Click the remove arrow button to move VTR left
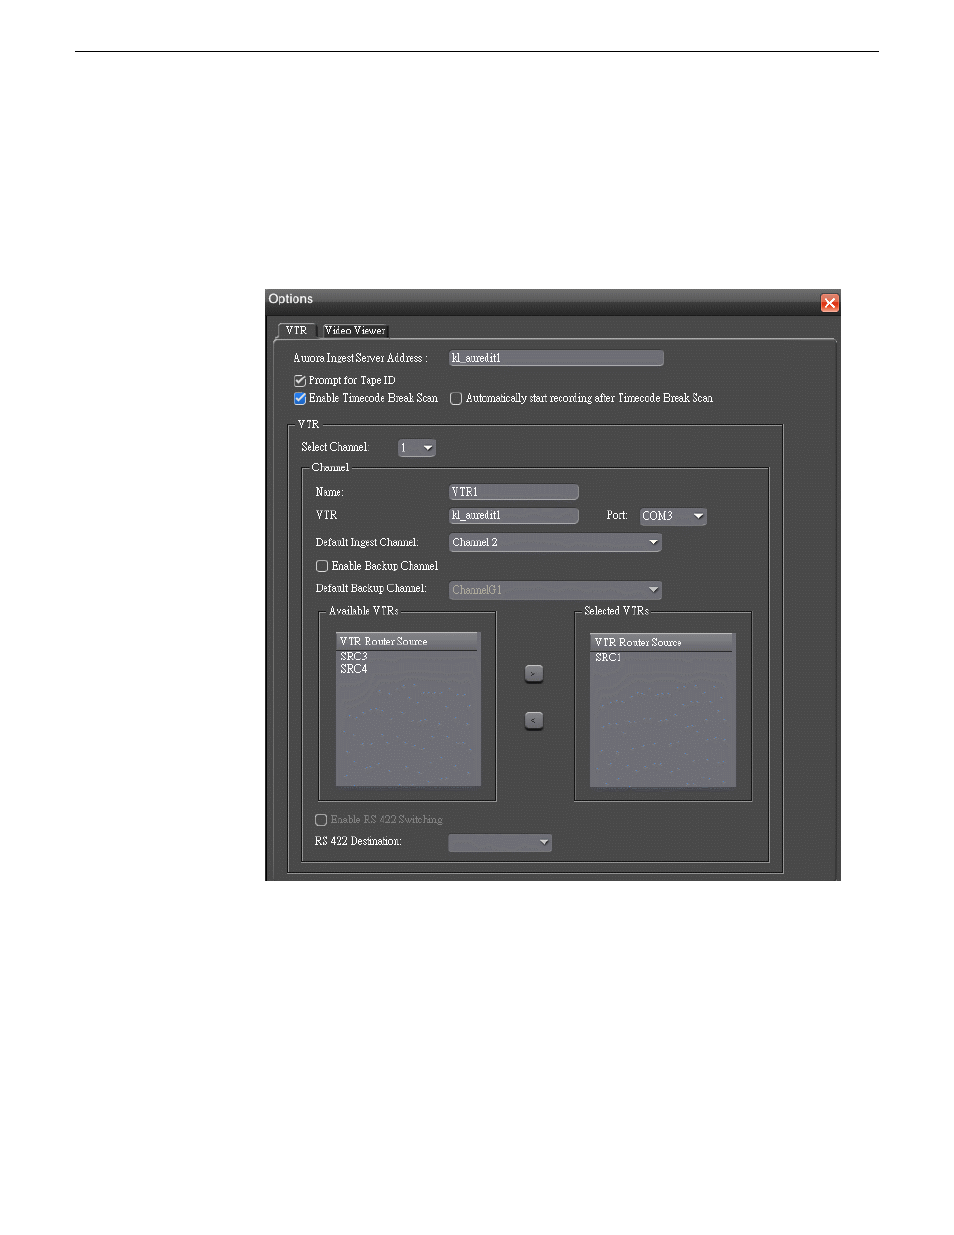Image resolution: width=954 pixels, height=1235 pixels. 534,720
